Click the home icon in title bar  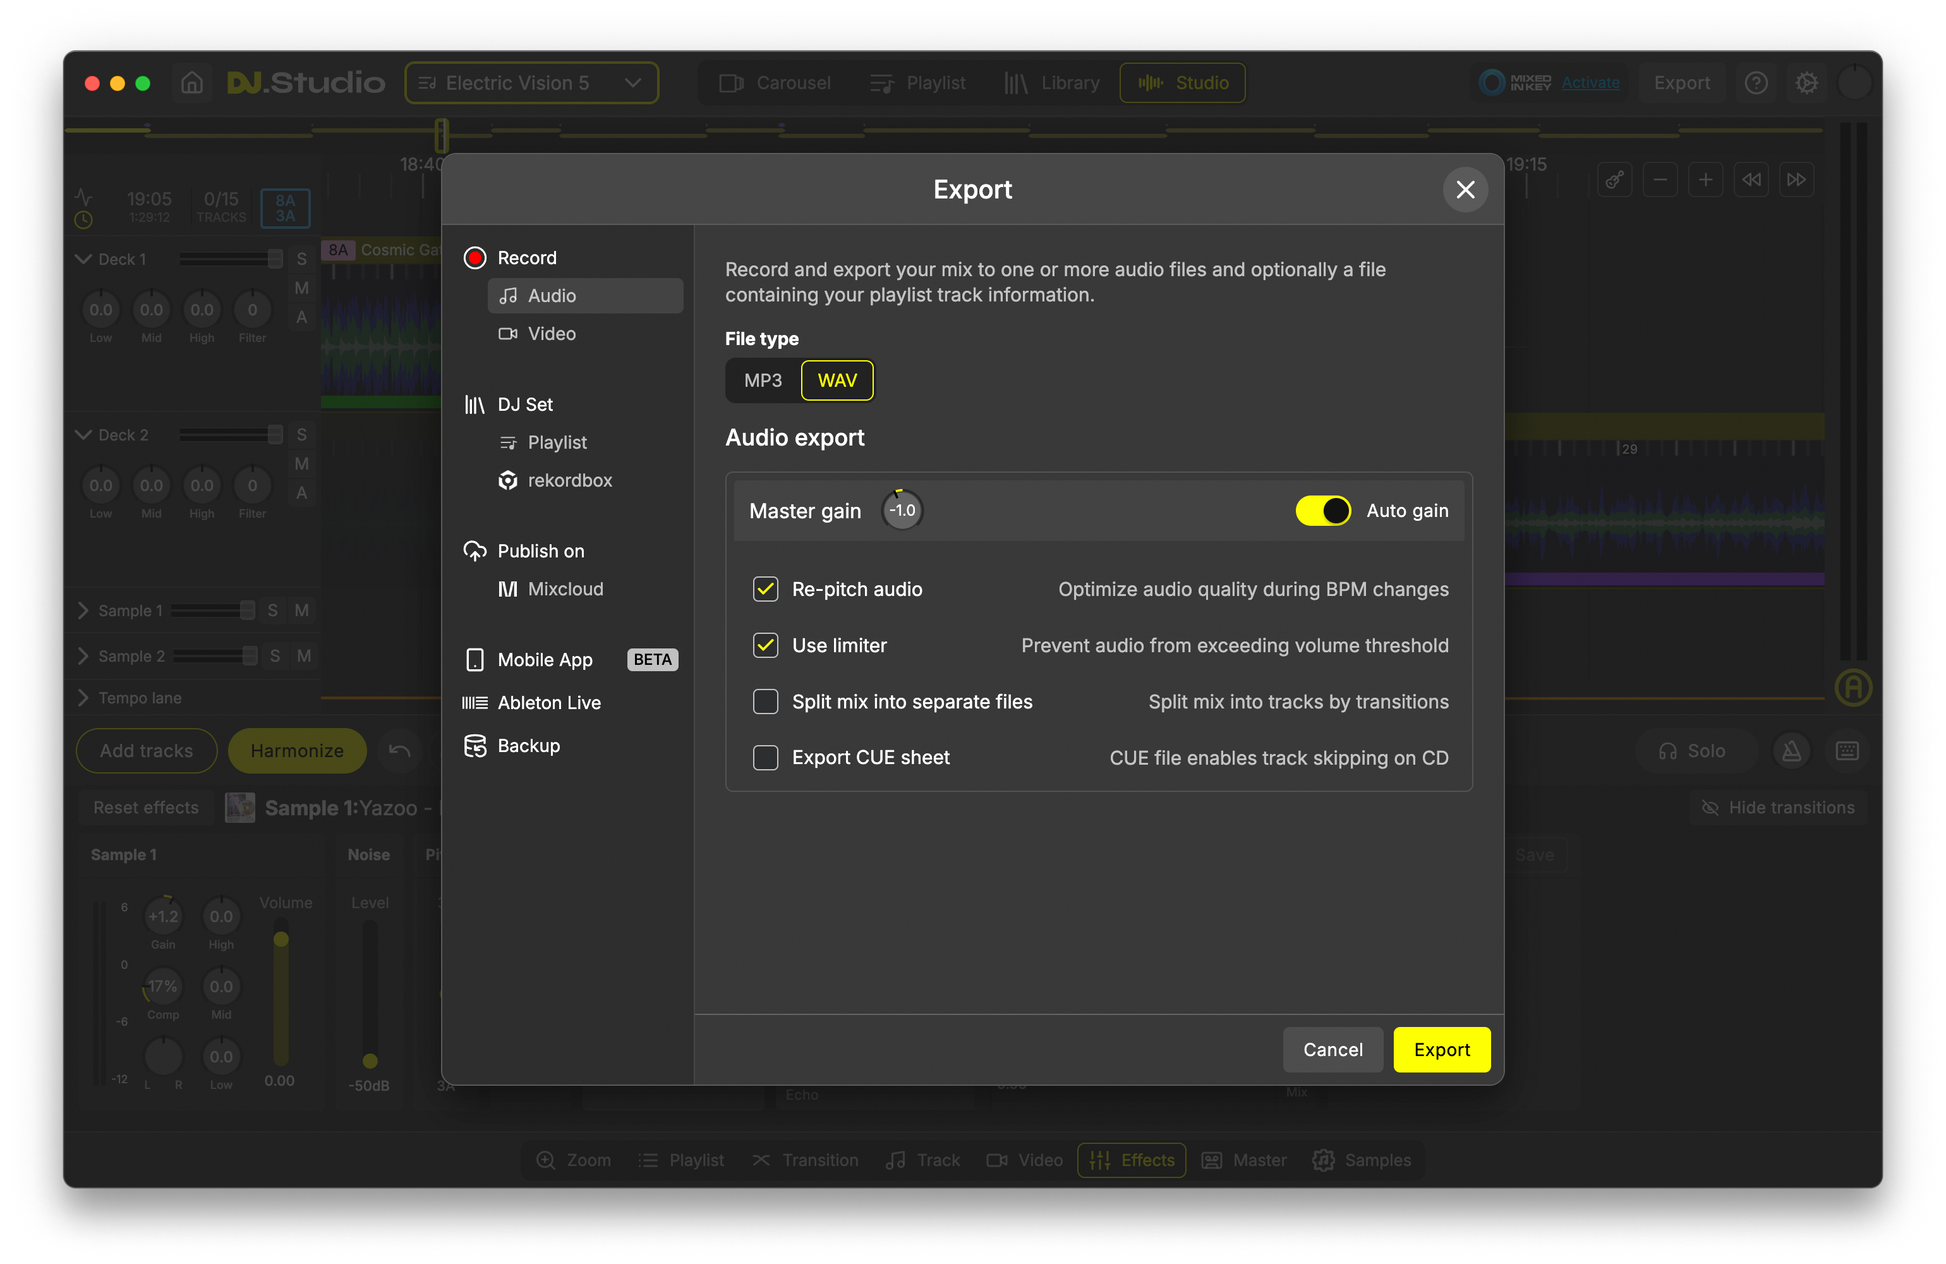192,83
